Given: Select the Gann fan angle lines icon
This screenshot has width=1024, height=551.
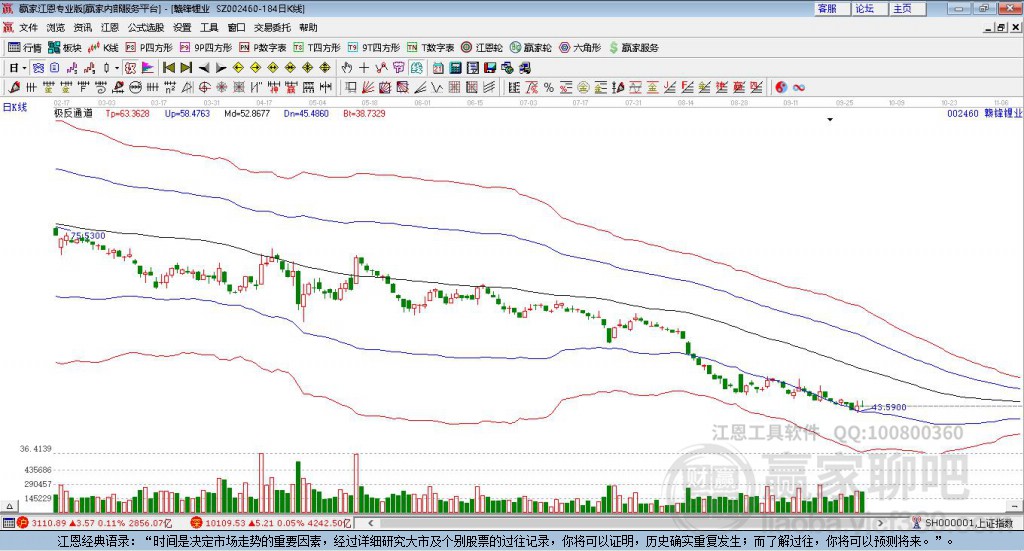Looking at the screenshot, I should pyautogui.click(x=368, y=87).
